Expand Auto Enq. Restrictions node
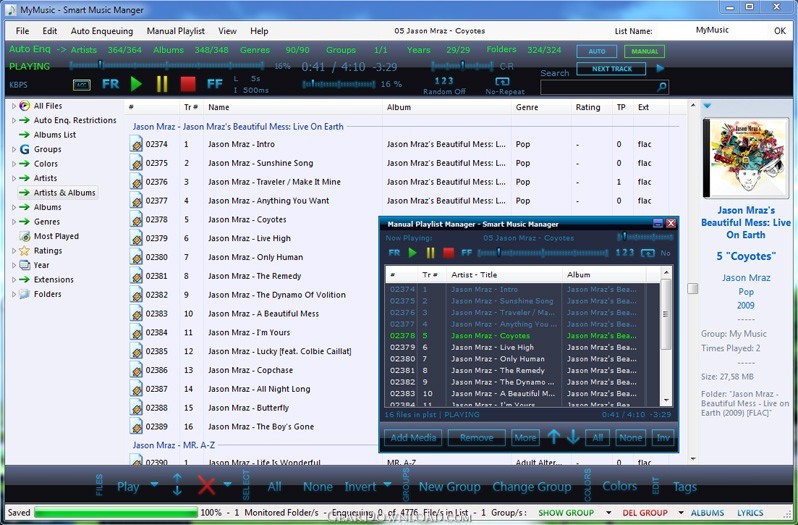Image resolution: width=798 pixels, height=525 pixels. click(x=14, y=121)
